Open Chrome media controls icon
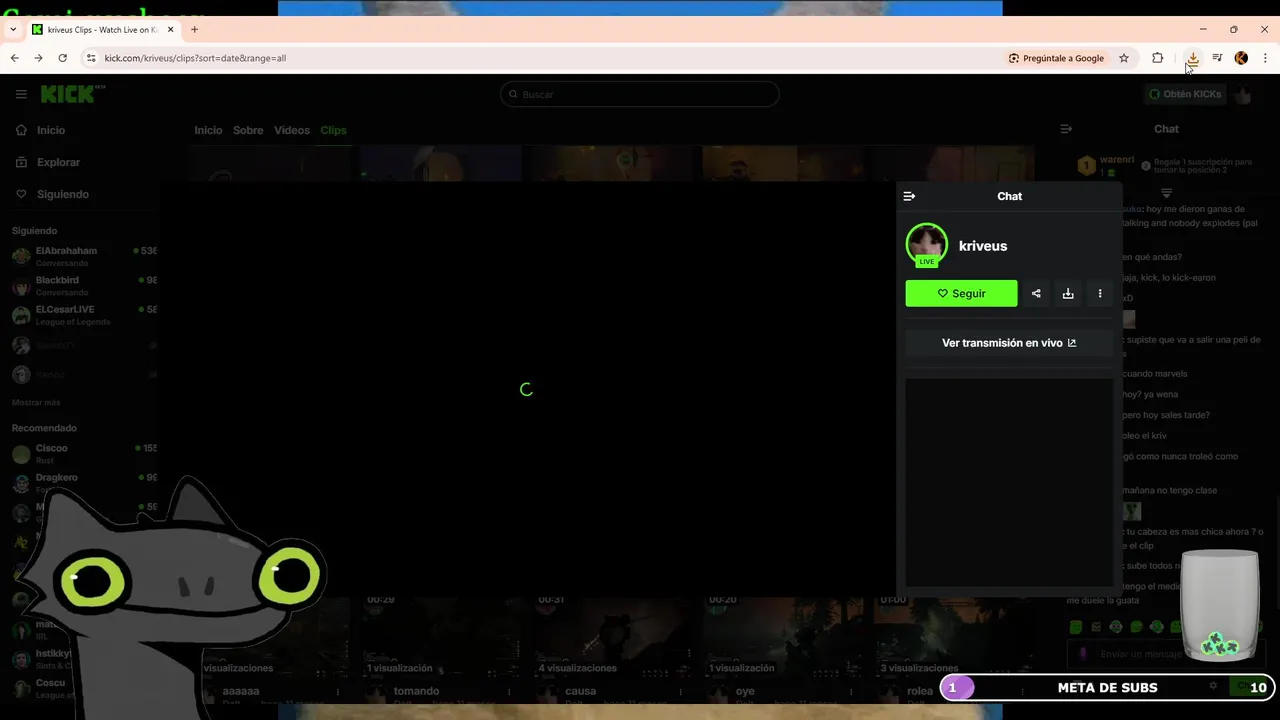 [1217, 58]
